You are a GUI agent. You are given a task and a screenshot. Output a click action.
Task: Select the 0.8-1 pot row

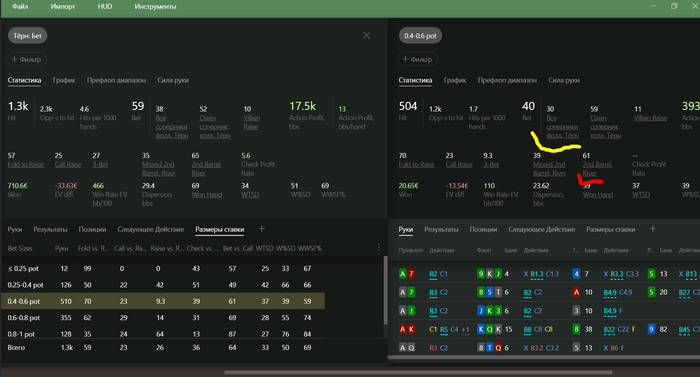[x=163, y=334]
